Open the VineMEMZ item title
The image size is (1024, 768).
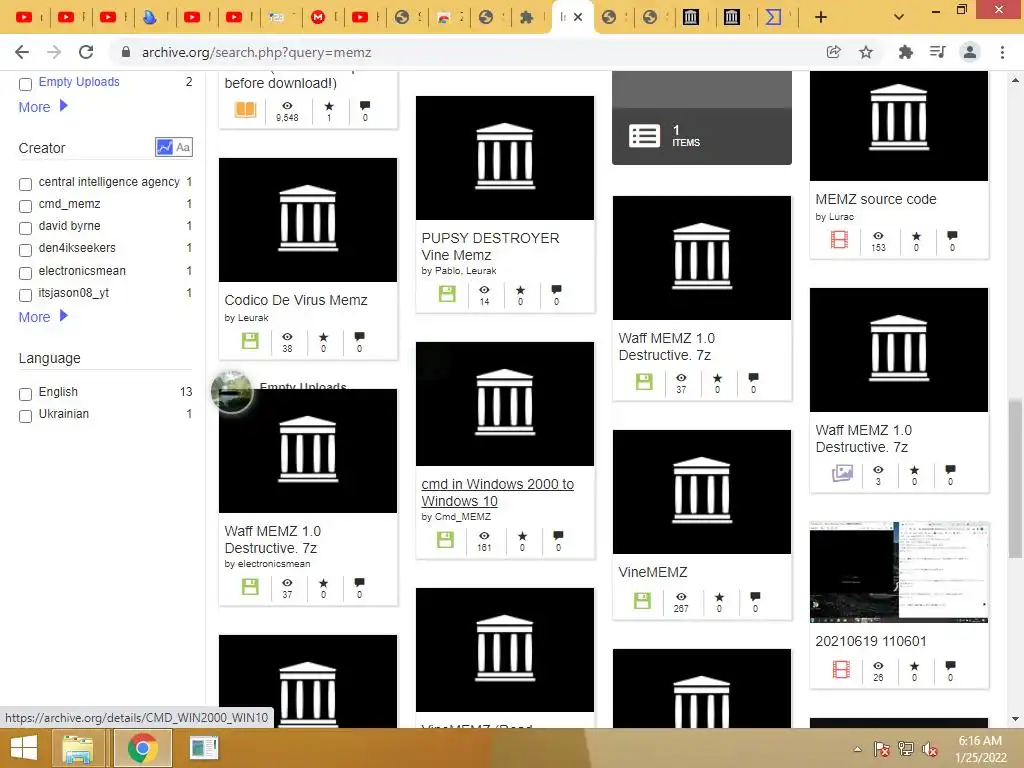tap(652, 572)
